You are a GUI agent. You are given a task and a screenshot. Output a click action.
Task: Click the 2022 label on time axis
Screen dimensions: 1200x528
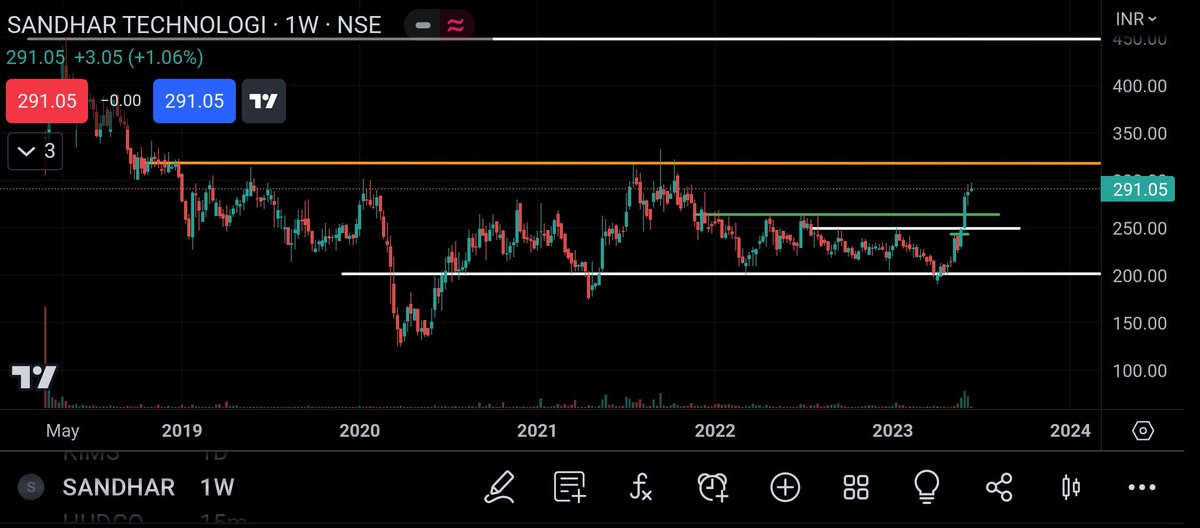point(715,431)
